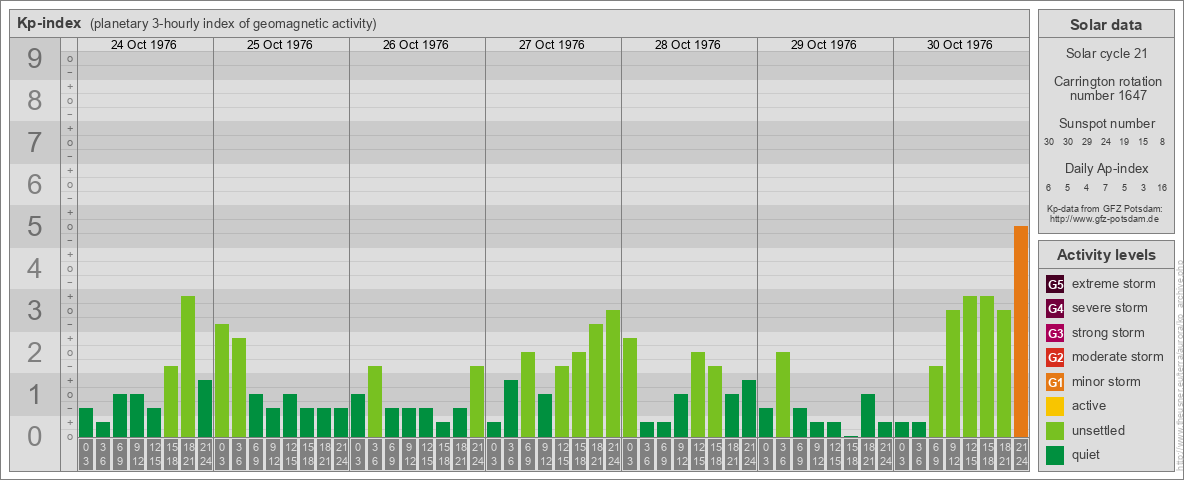1184x480 pixels.
Task: Click the daily Ap-index value 16
Action: [1161, 187]
